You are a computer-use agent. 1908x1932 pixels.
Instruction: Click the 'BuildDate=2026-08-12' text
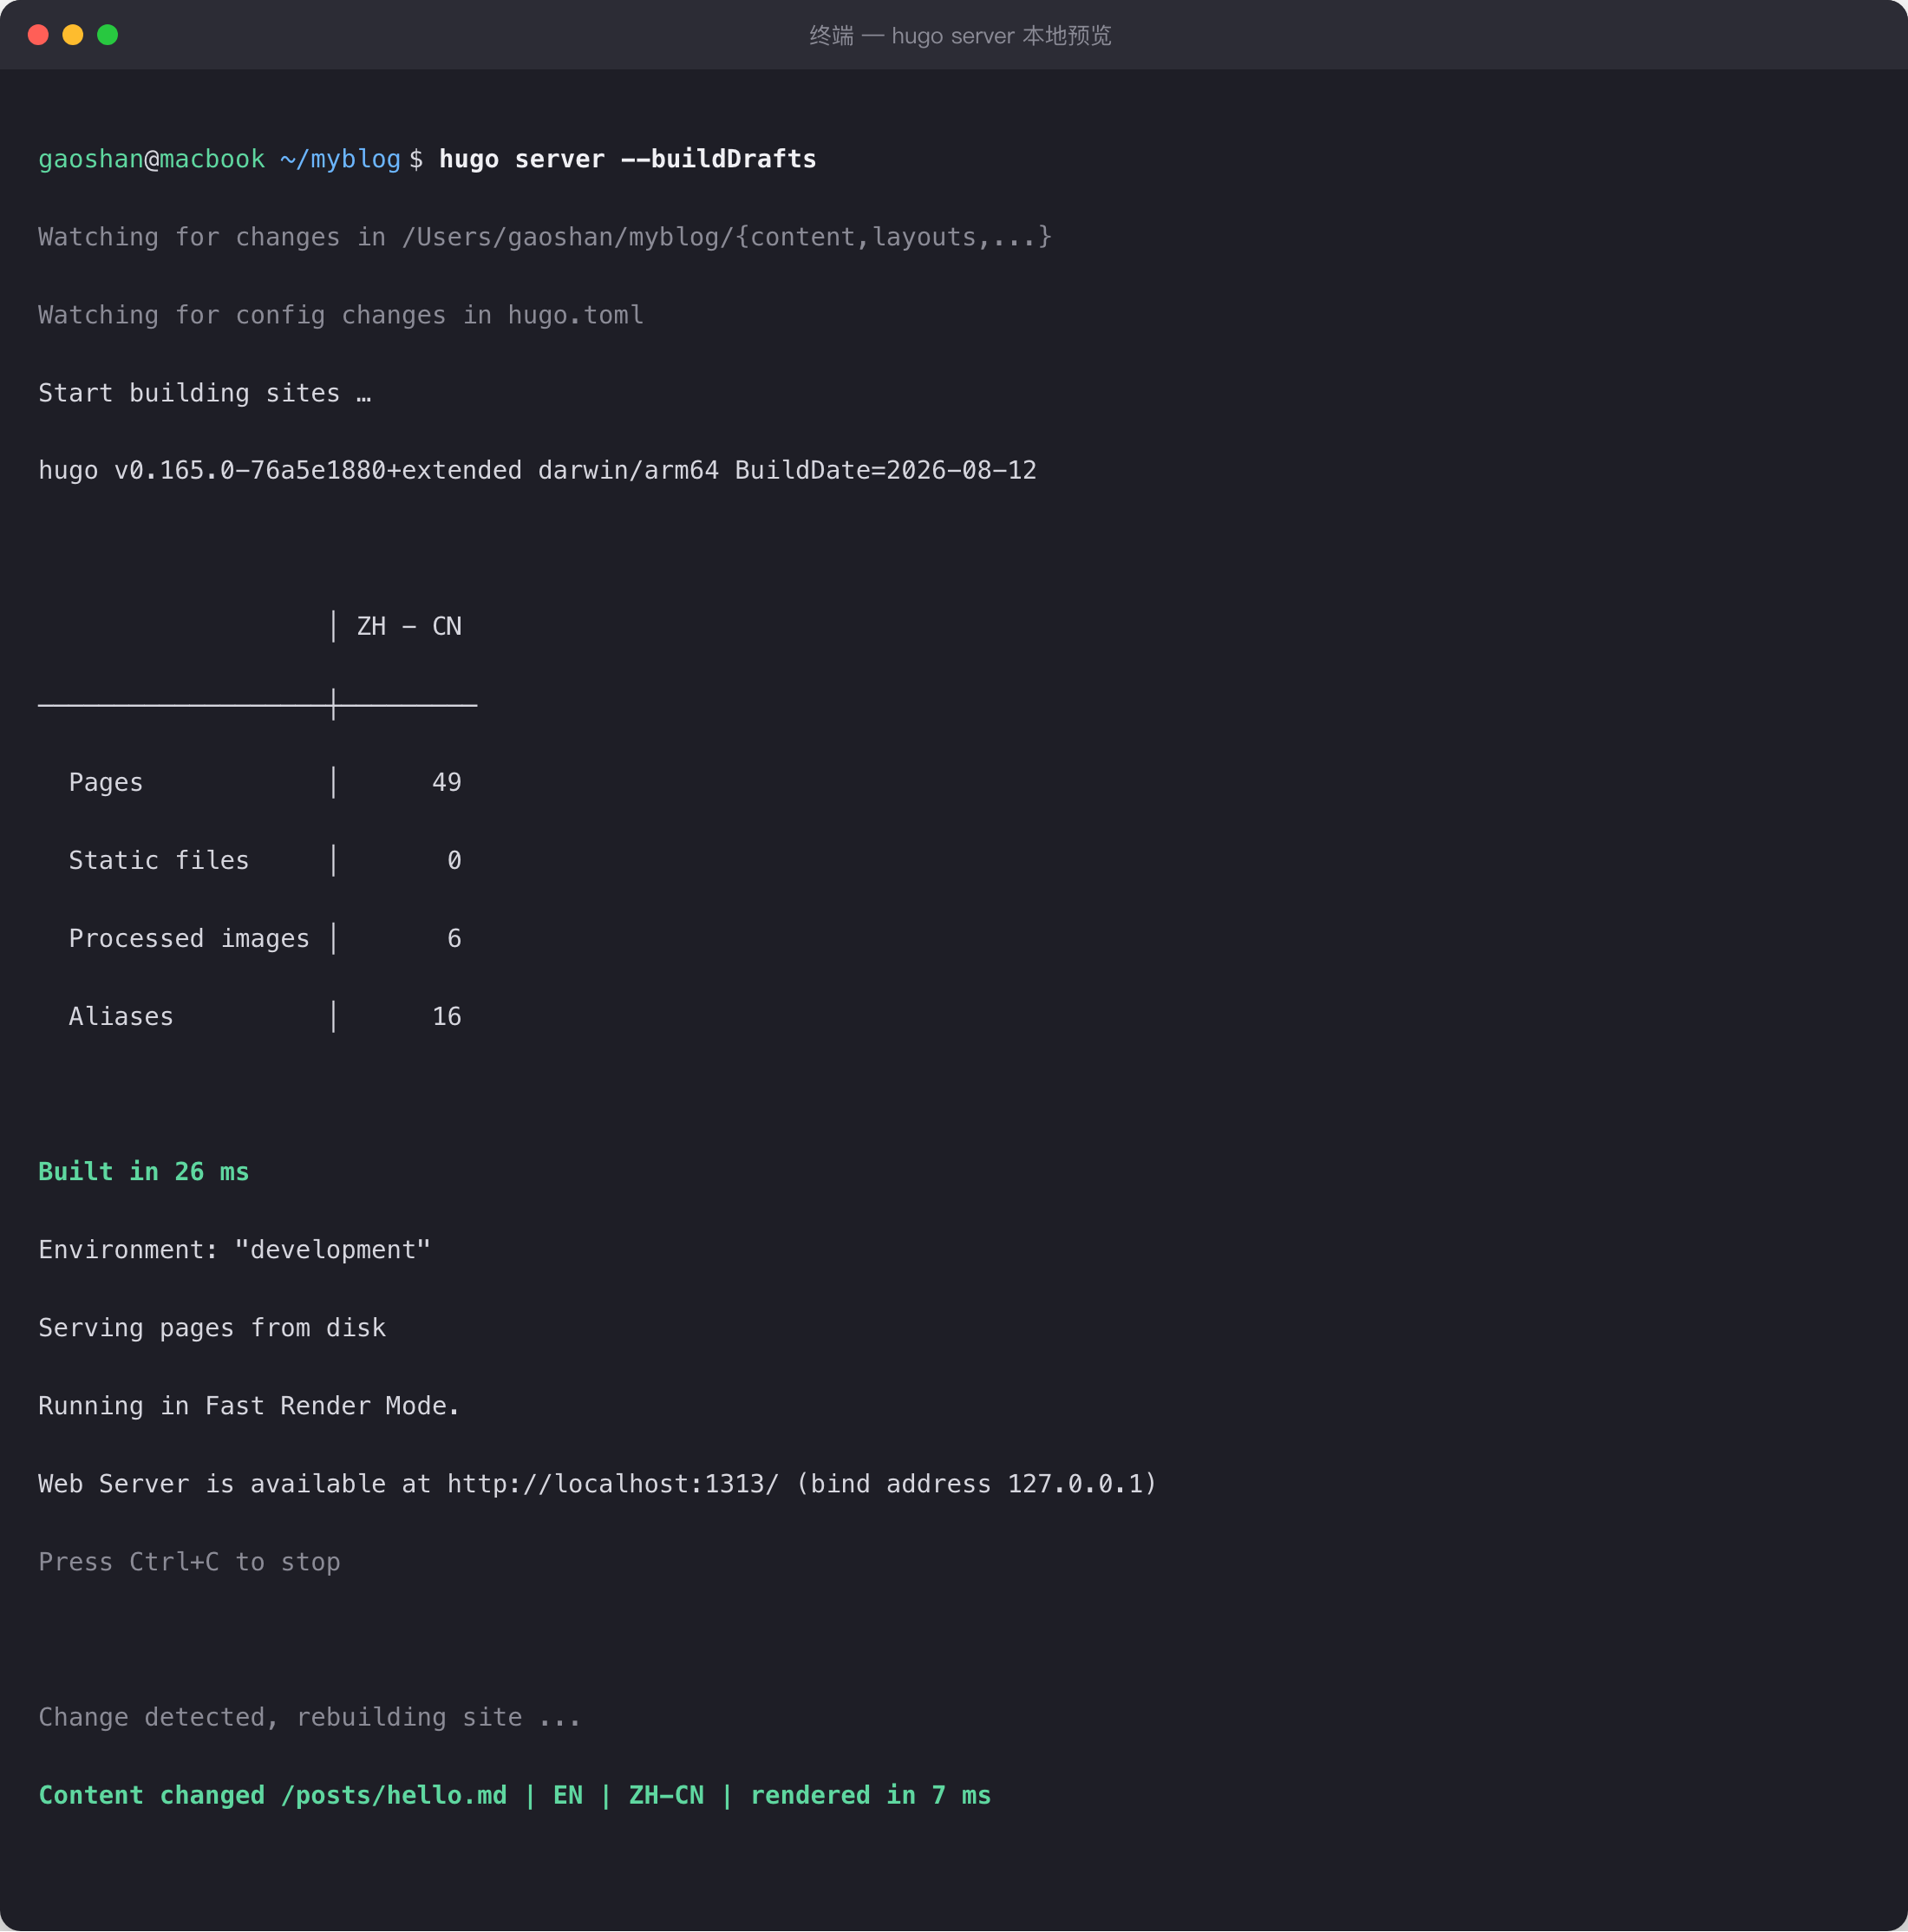tap(886, 470)
